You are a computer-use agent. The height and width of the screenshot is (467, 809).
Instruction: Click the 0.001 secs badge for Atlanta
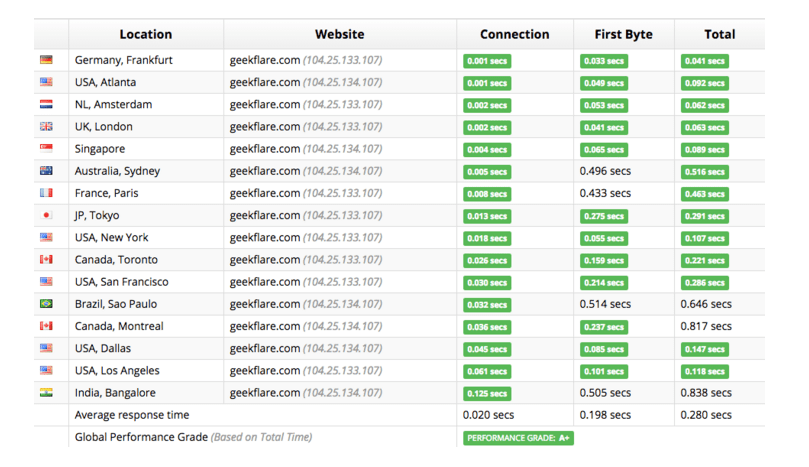(x=487, y=83)
